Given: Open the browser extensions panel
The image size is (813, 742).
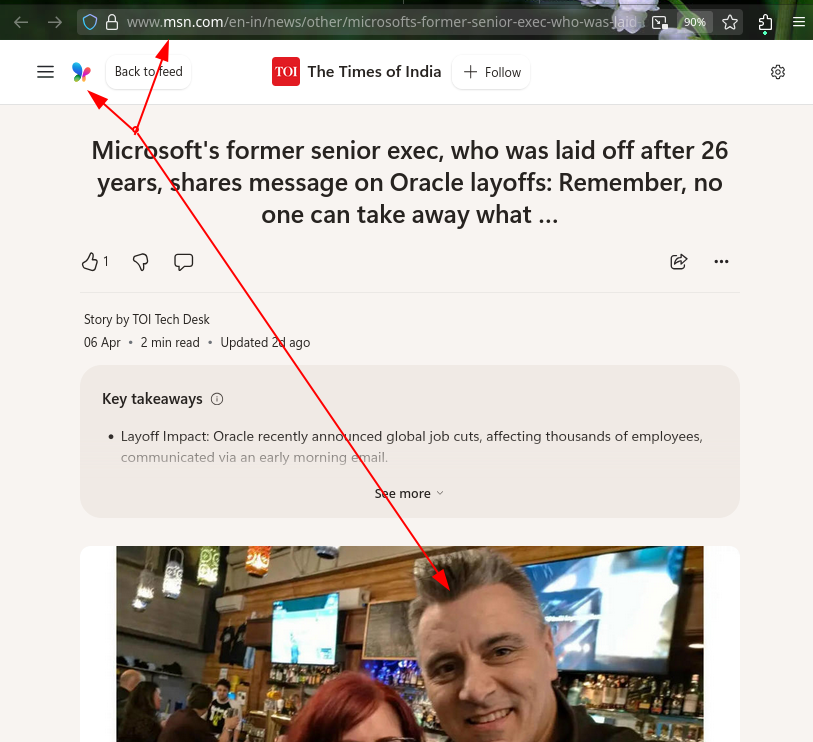Looking at the screenshot, I should (765, 22).
